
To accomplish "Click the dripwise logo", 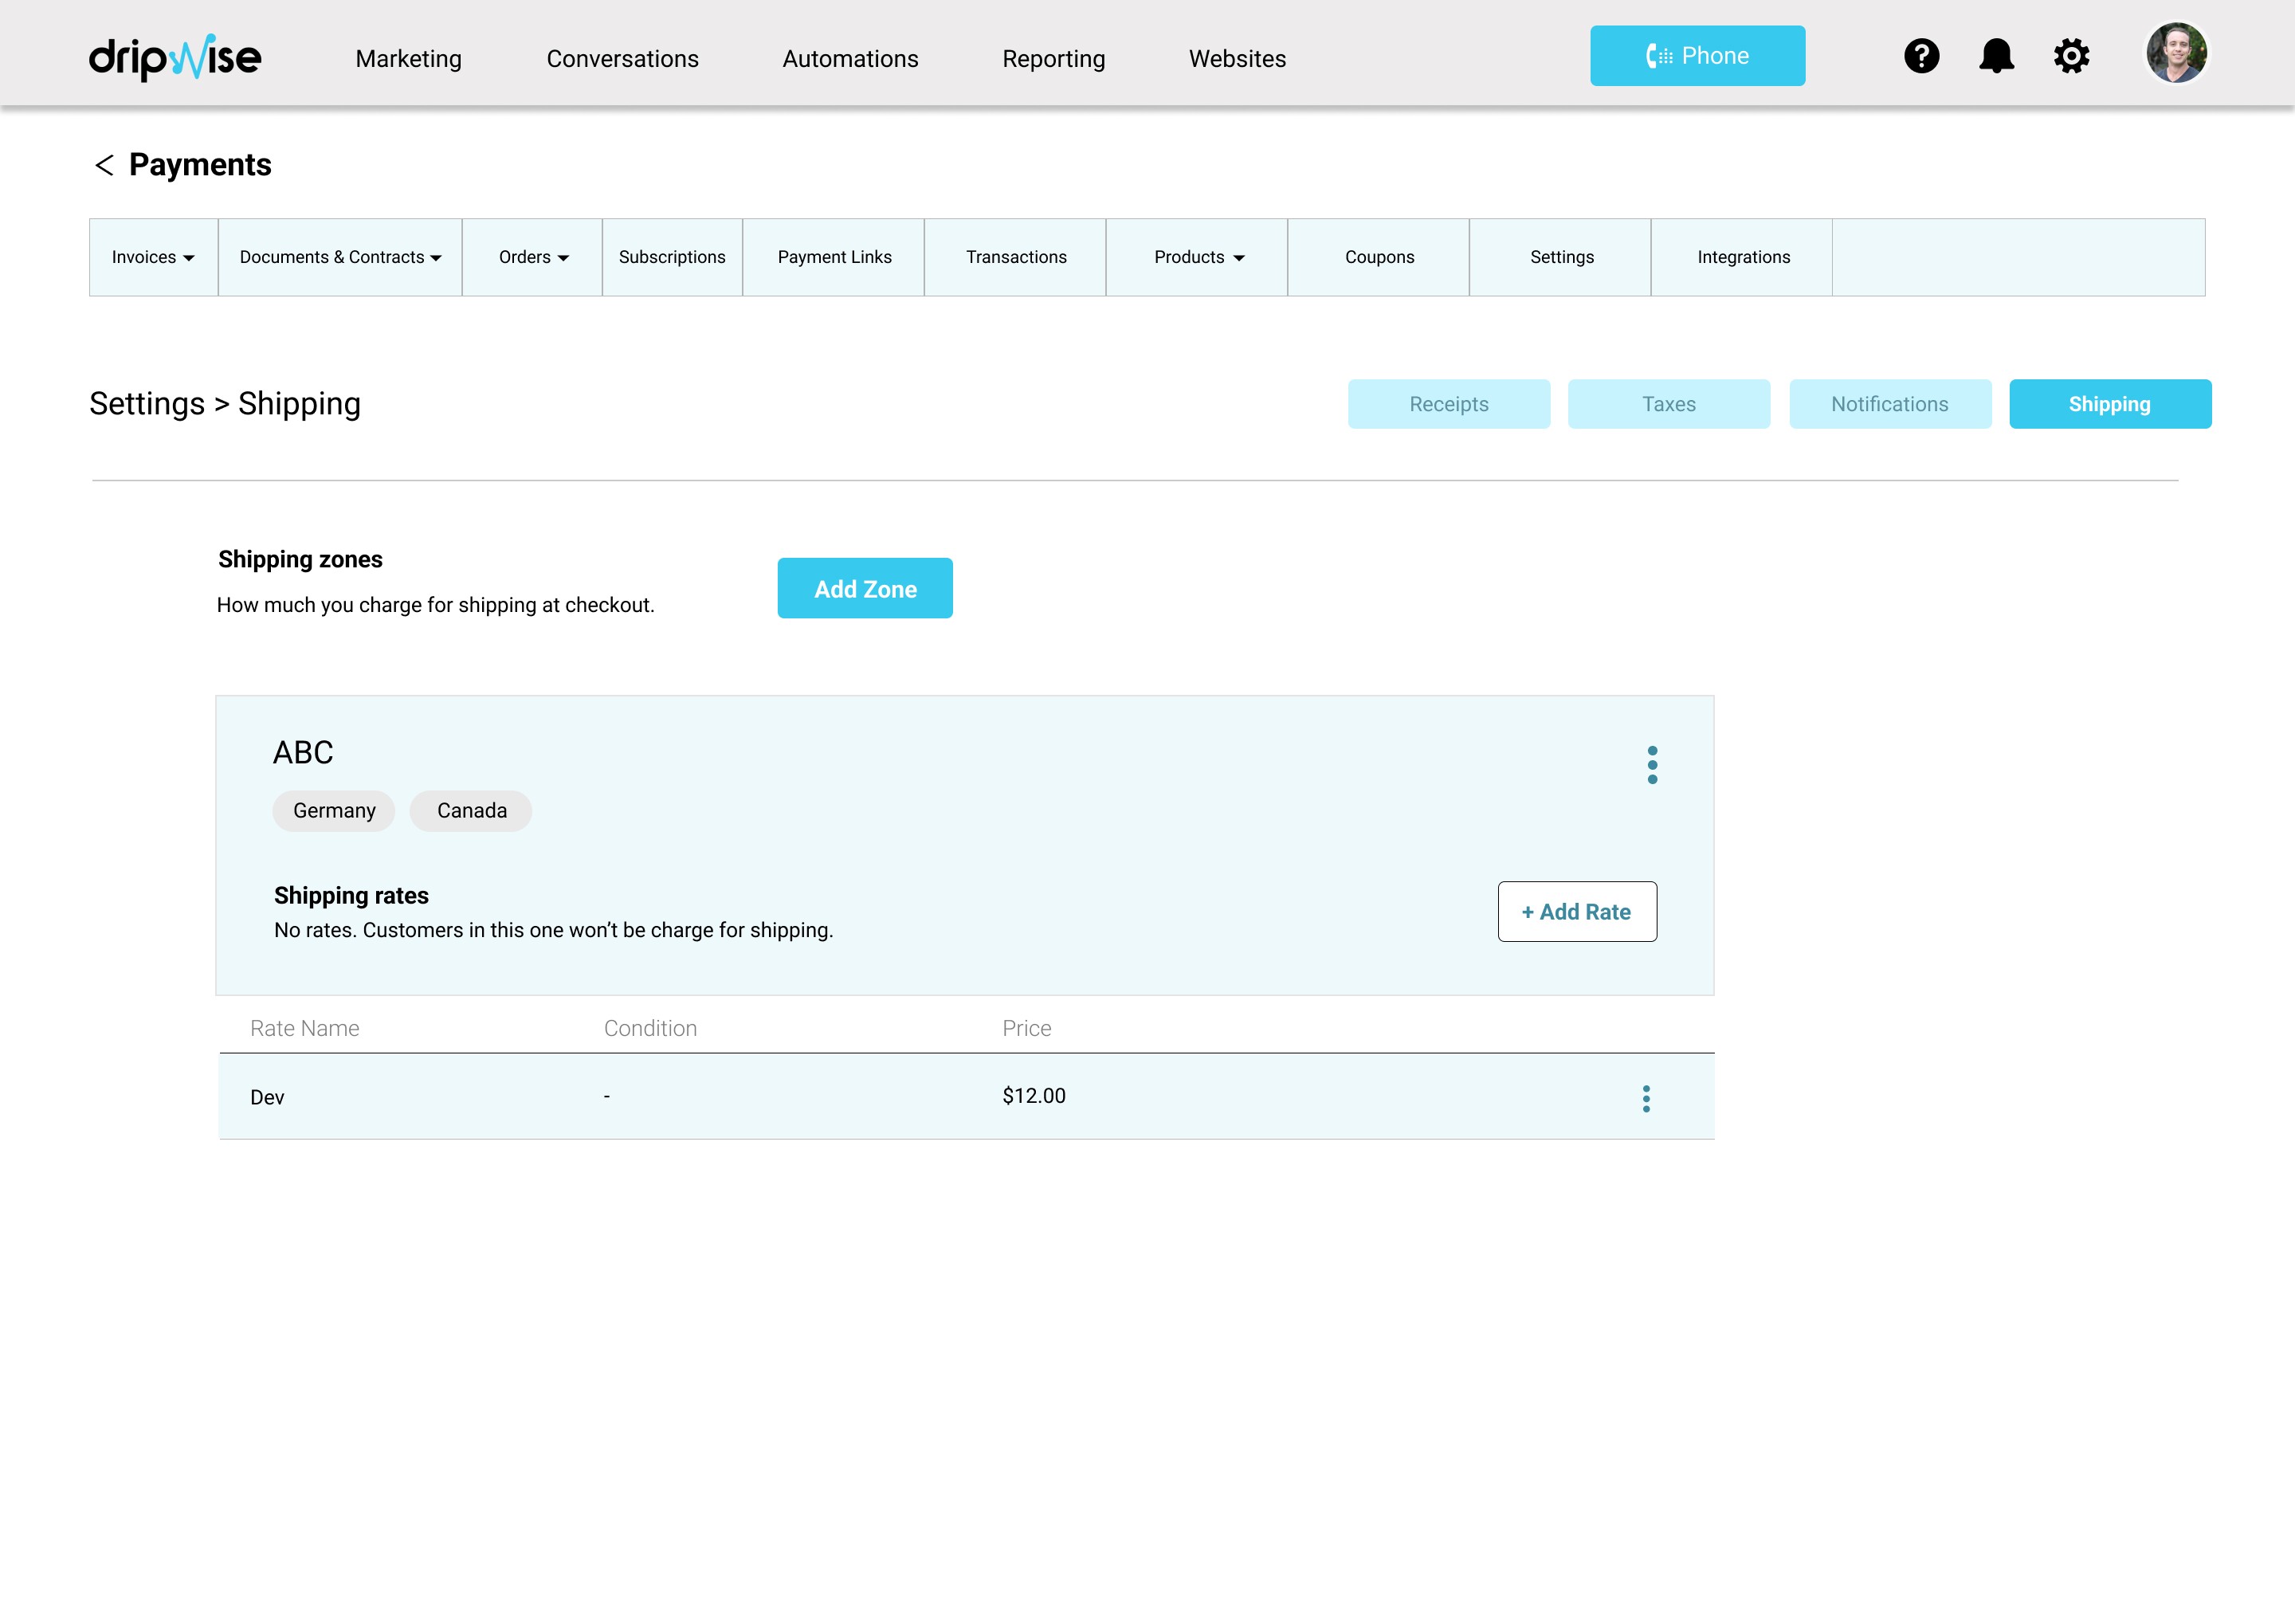I will point(175,58).
